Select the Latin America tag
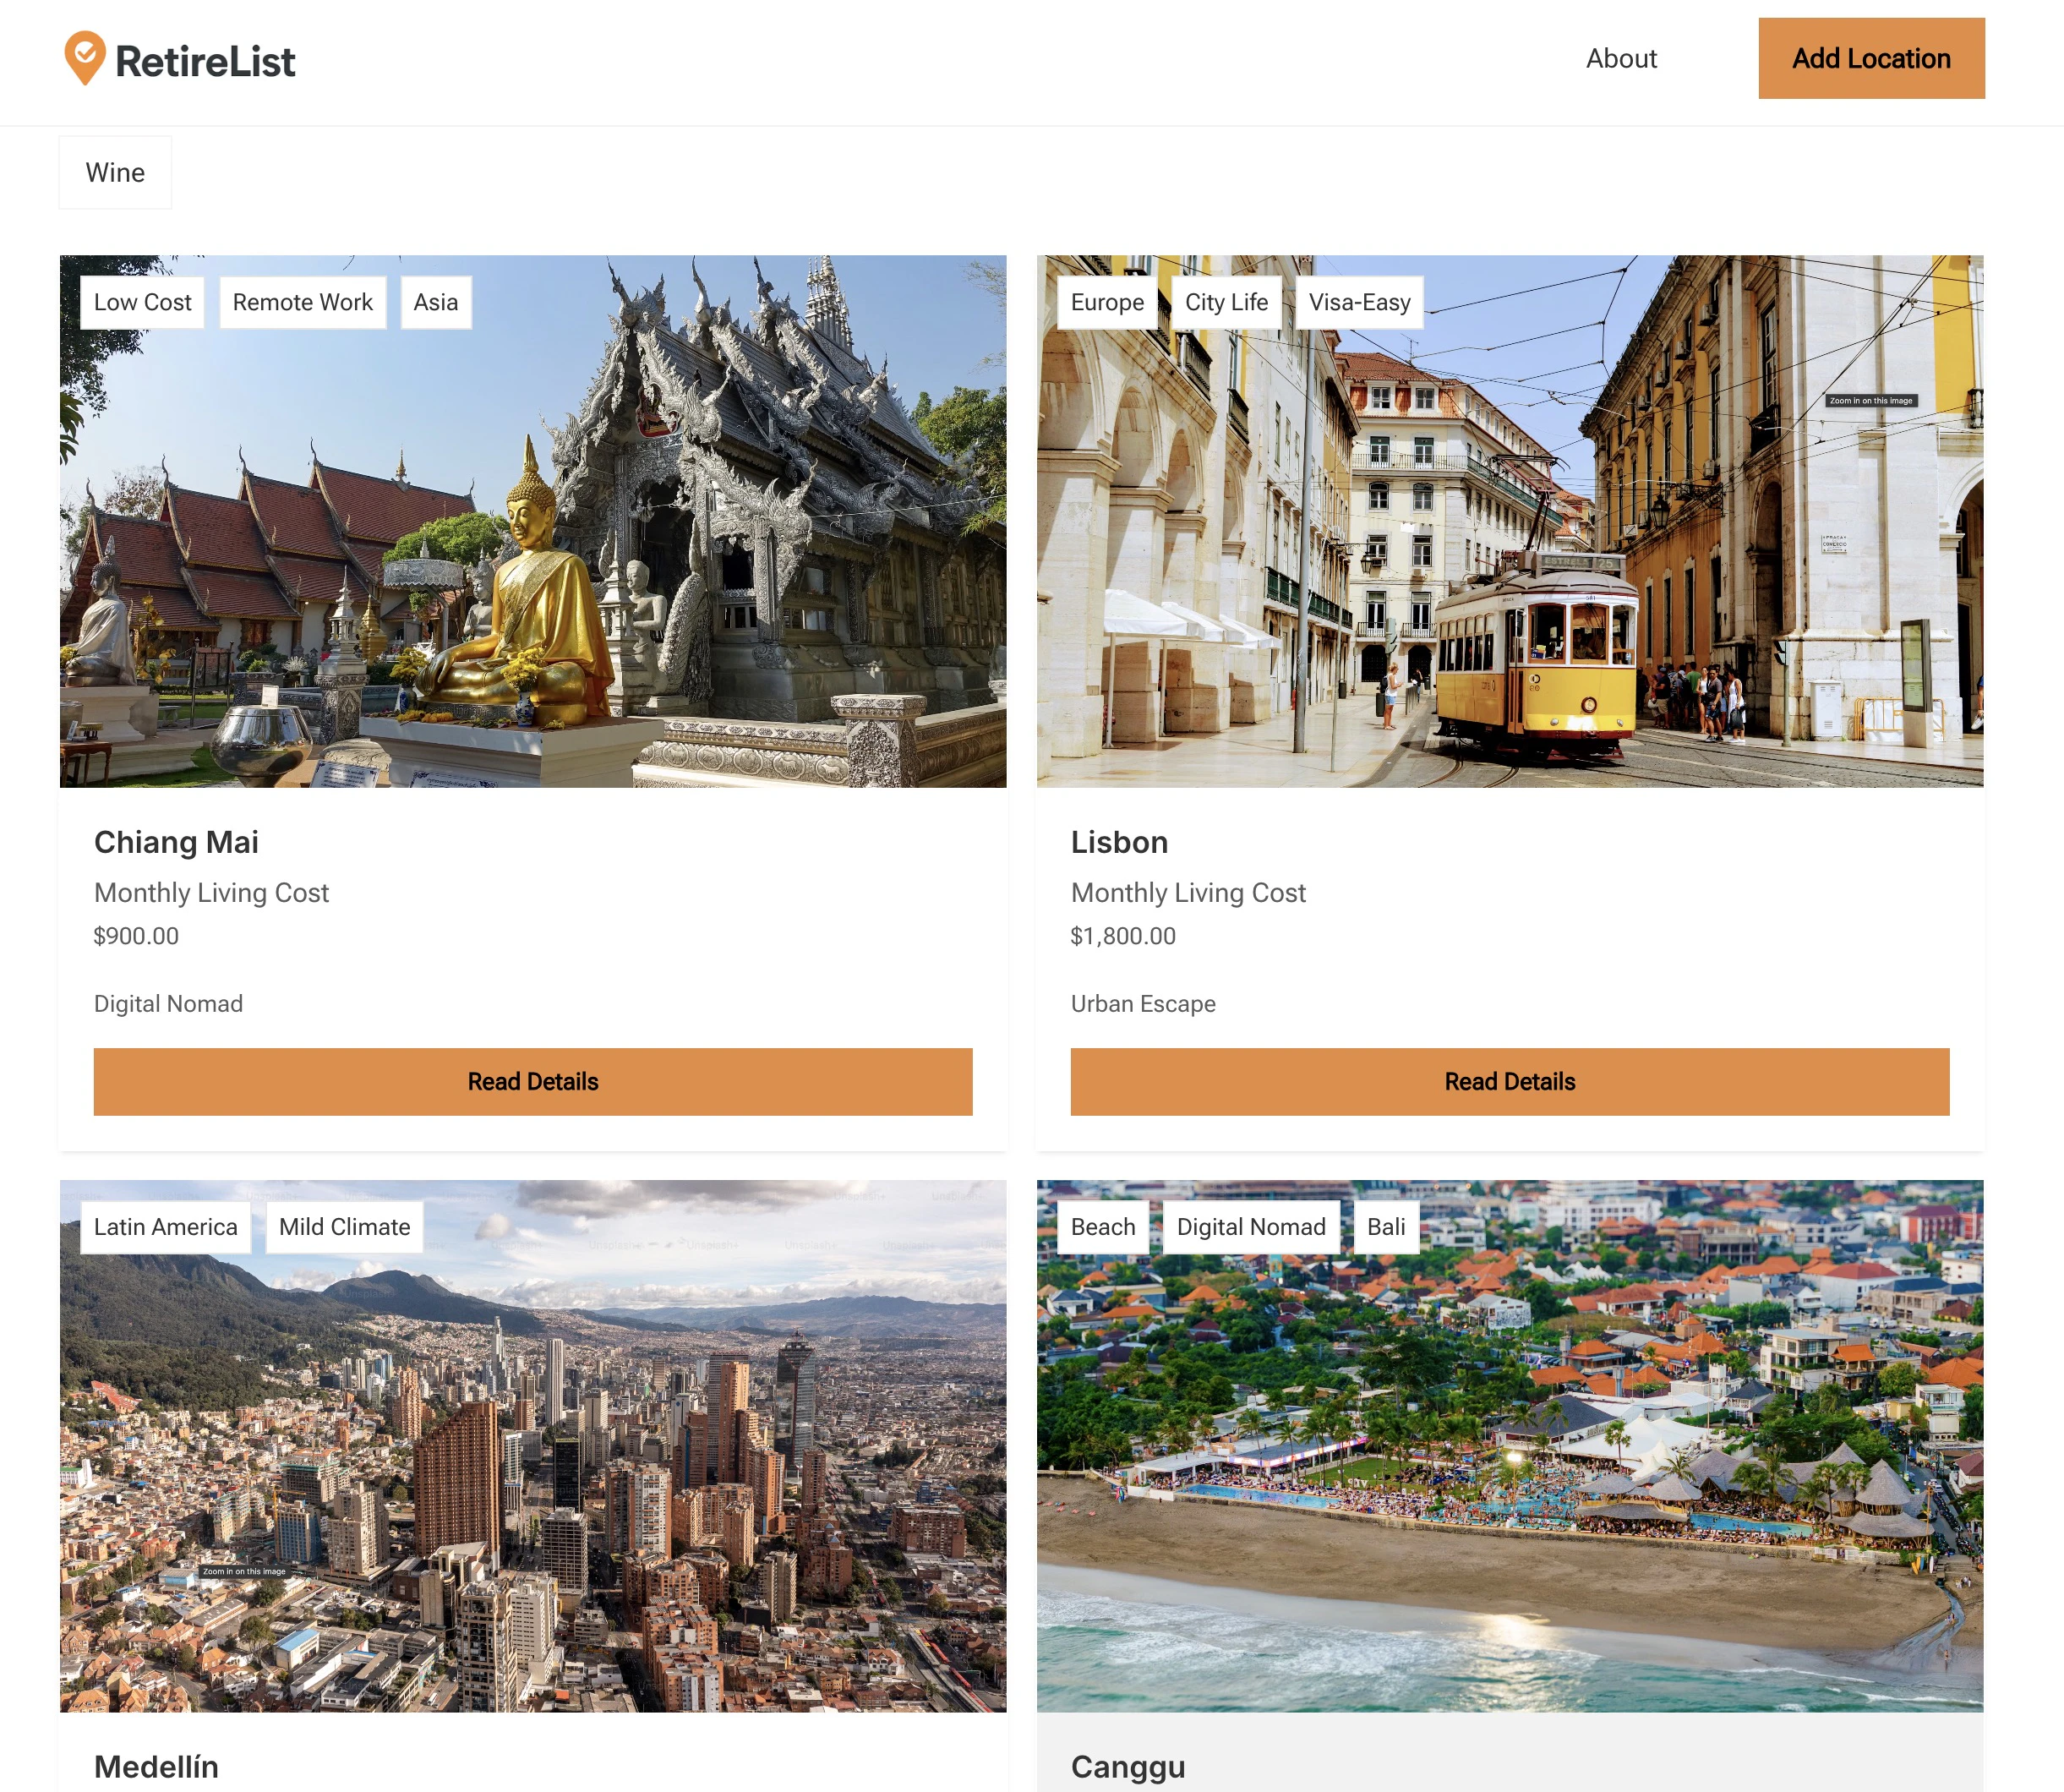The image size is (2064, 1792). [x=165, y=1226]
